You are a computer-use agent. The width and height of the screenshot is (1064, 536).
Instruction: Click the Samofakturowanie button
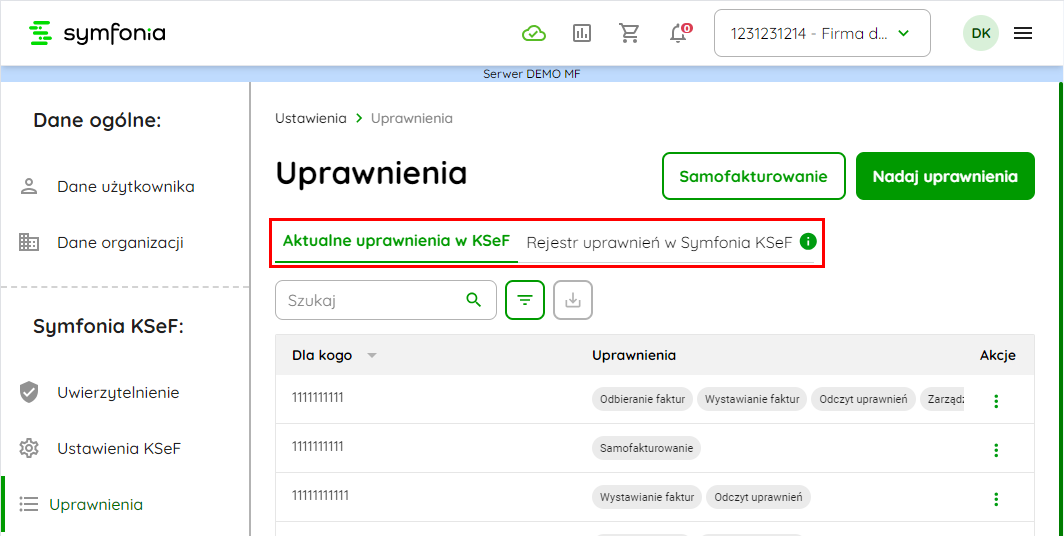click(753, 176)
